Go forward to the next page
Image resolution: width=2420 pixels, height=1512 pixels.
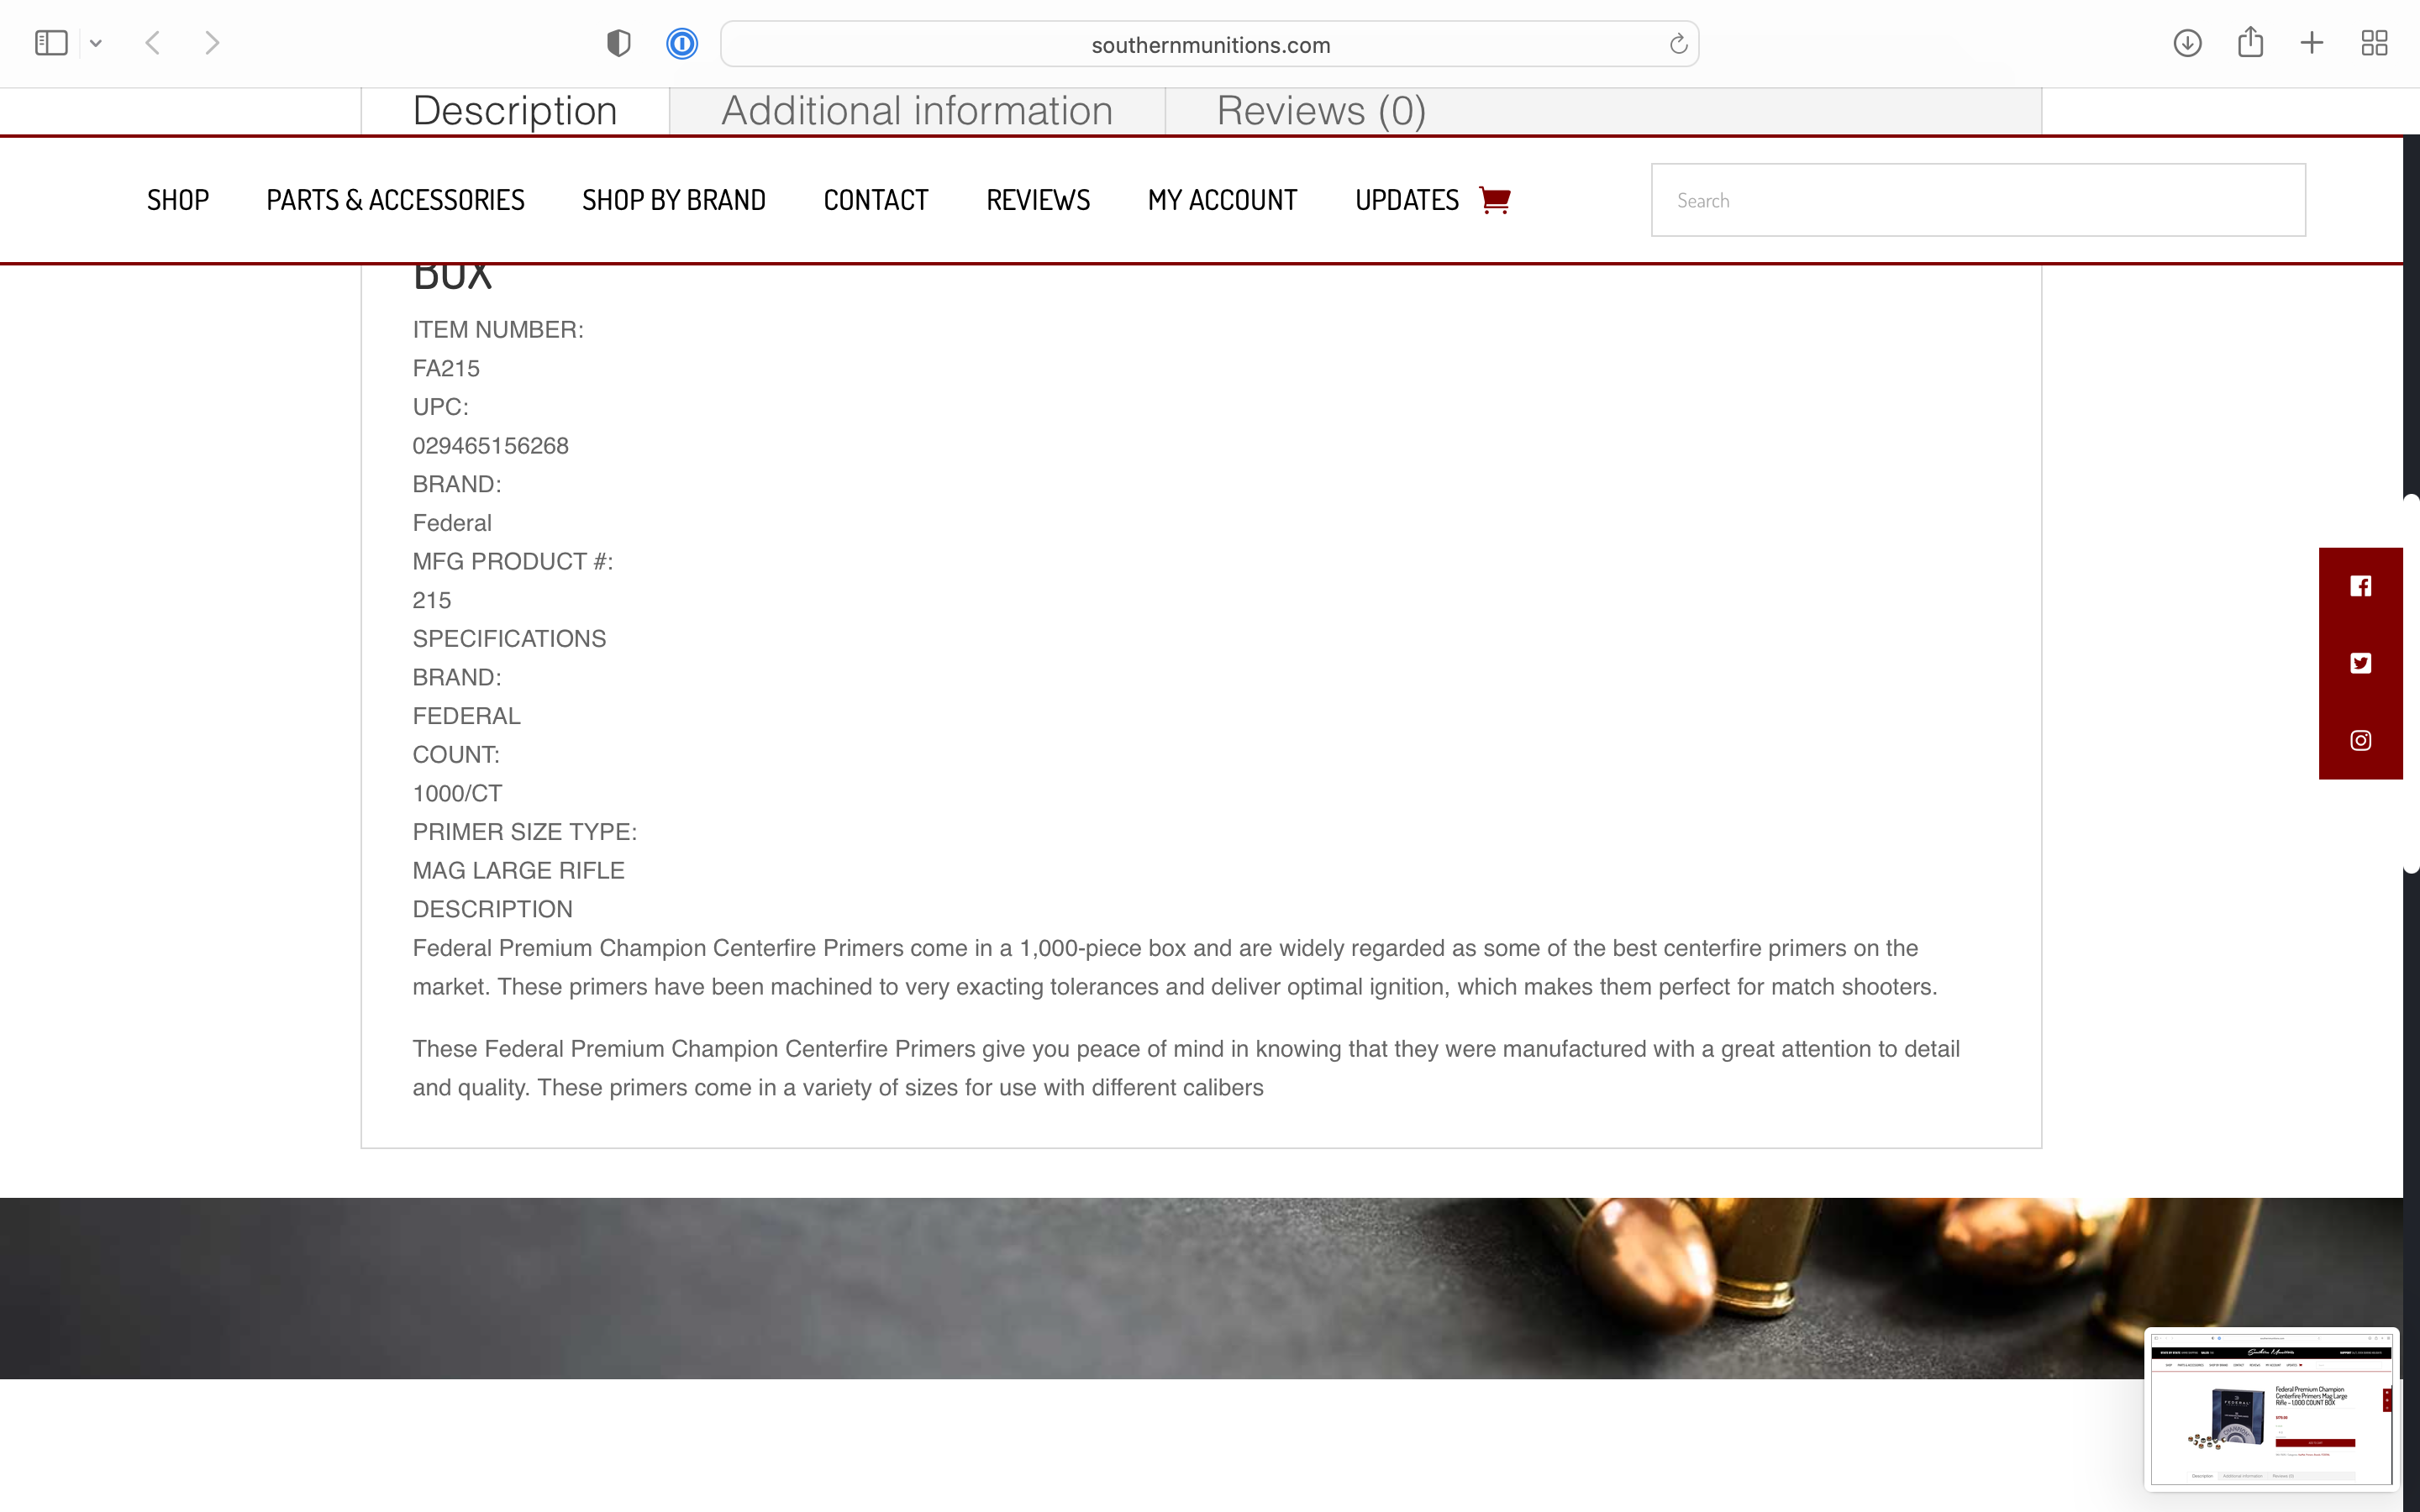coord(212,43)
